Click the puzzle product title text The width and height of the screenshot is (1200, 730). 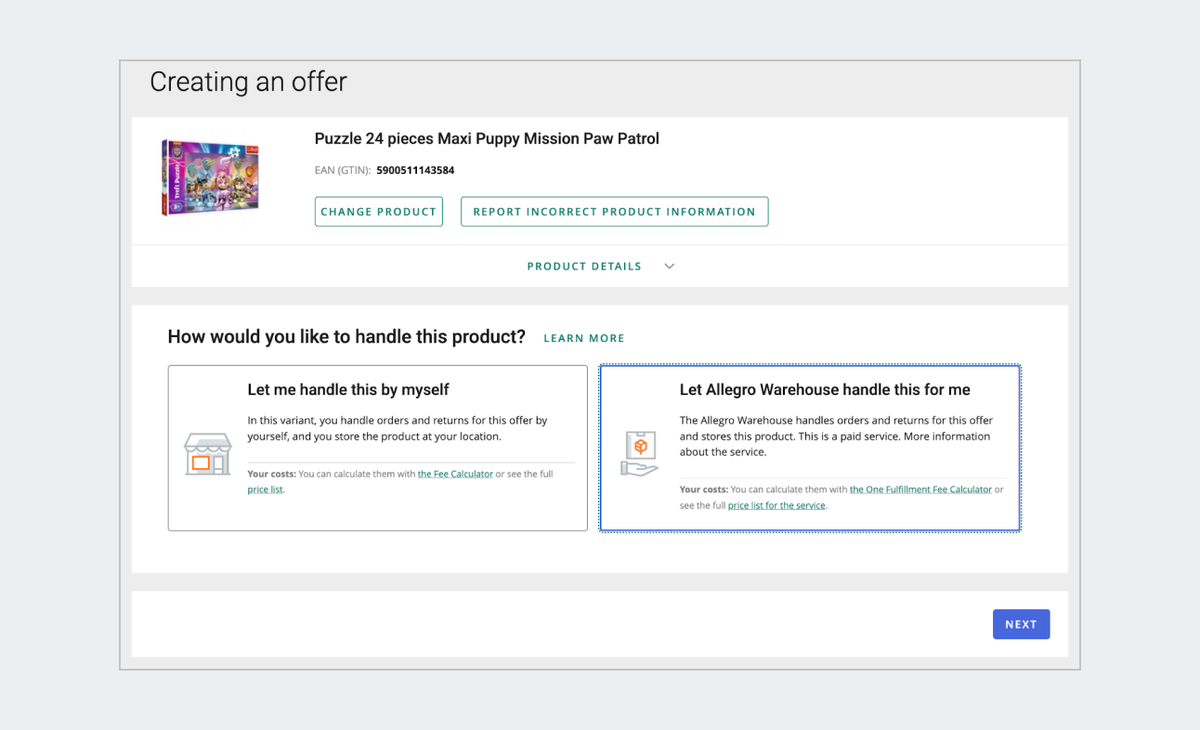487,139
